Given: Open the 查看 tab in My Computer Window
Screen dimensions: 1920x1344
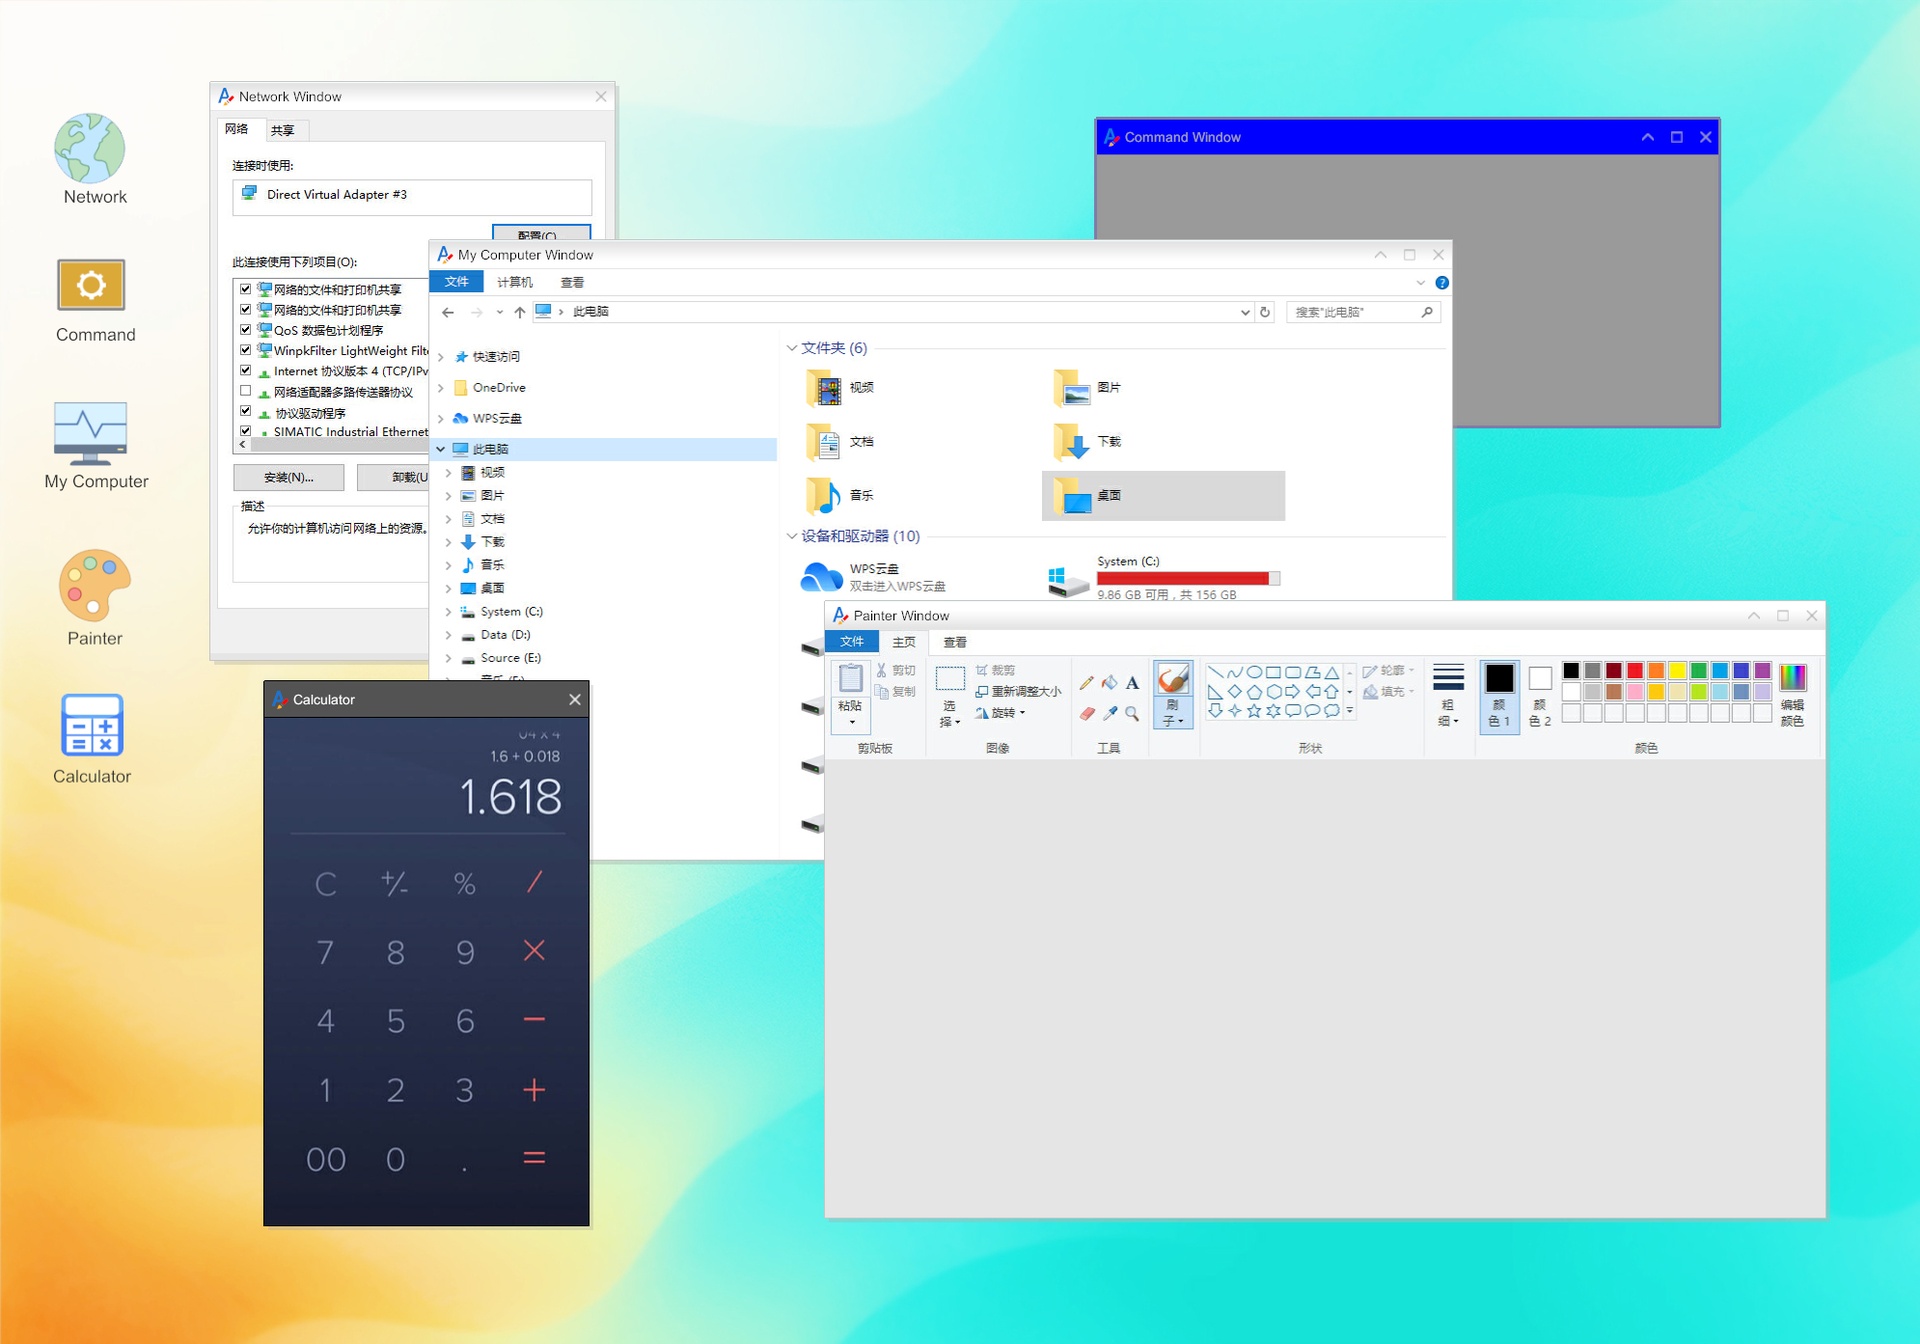Looking at the screenshot, I should (572, 283).
